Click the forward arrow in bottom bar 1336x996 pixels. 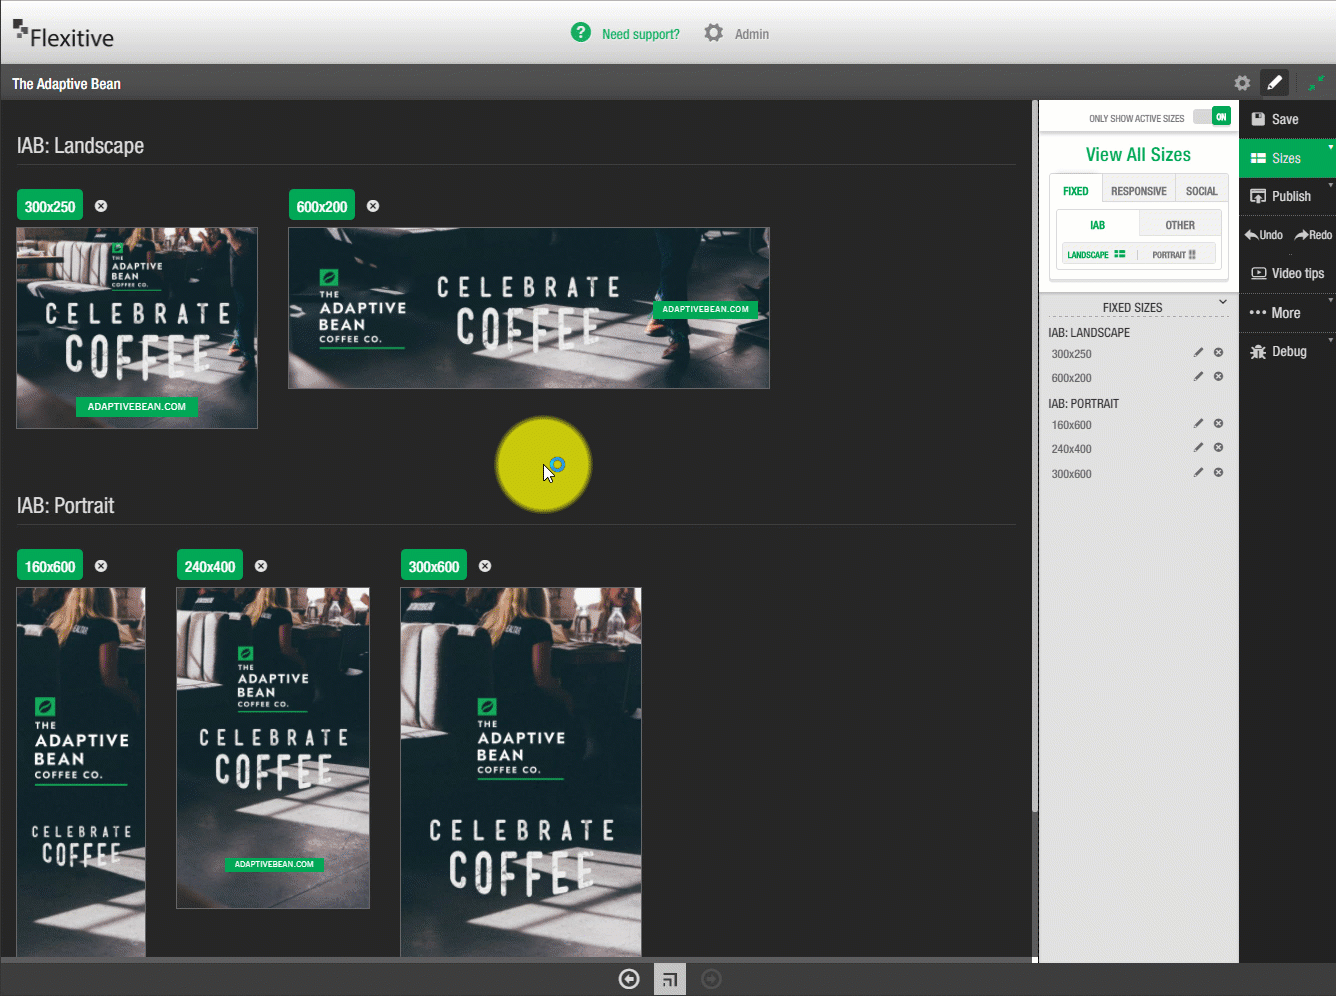711,979
